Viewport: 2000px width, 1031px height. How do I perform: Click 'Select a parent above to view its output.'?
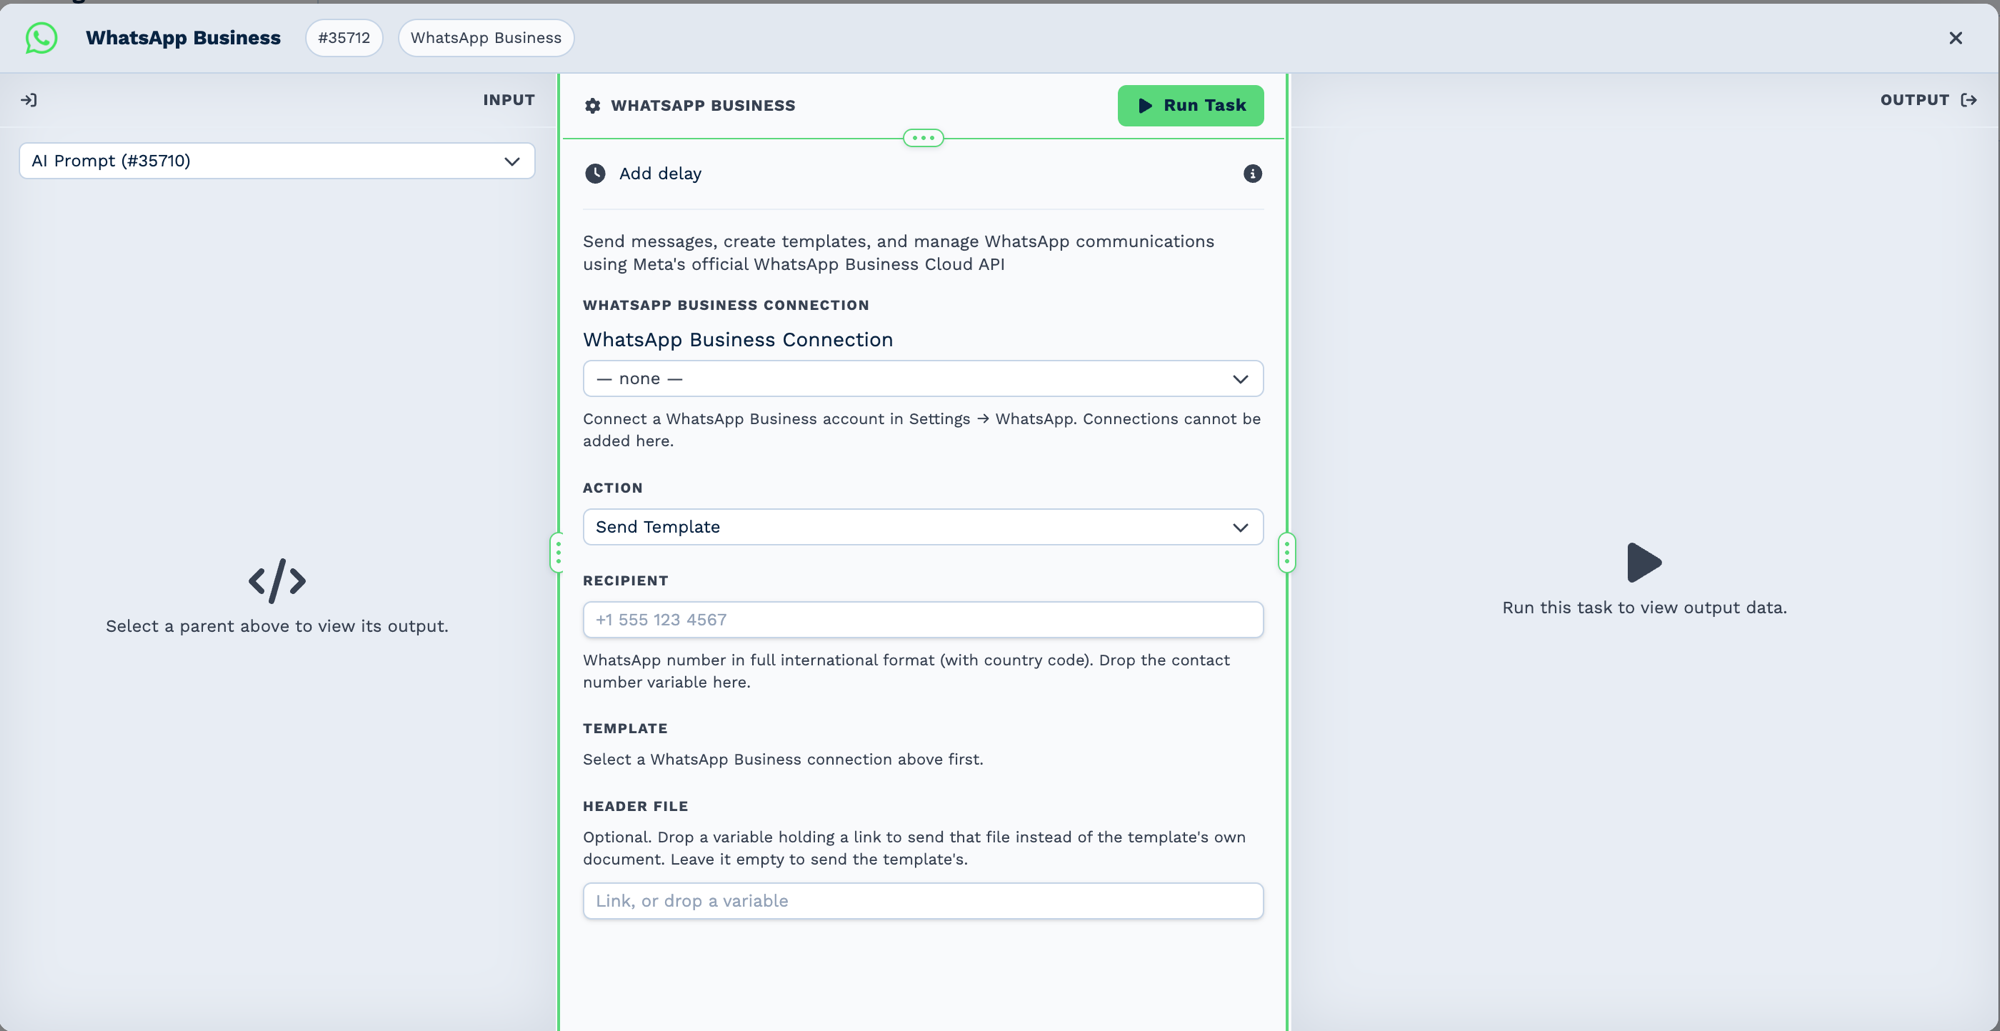(277, 626)
